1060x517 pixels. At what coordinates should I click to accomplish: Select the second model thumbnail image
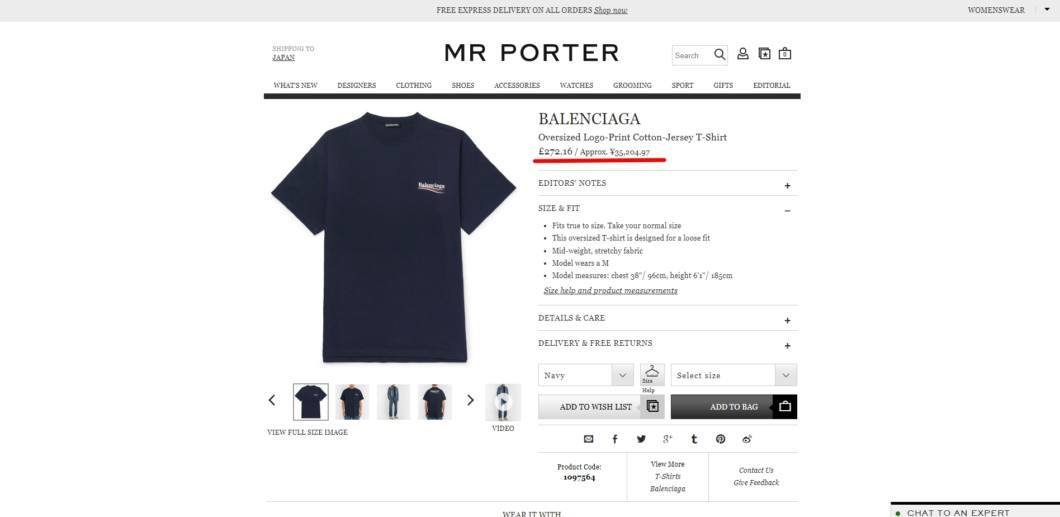(352, 402)
